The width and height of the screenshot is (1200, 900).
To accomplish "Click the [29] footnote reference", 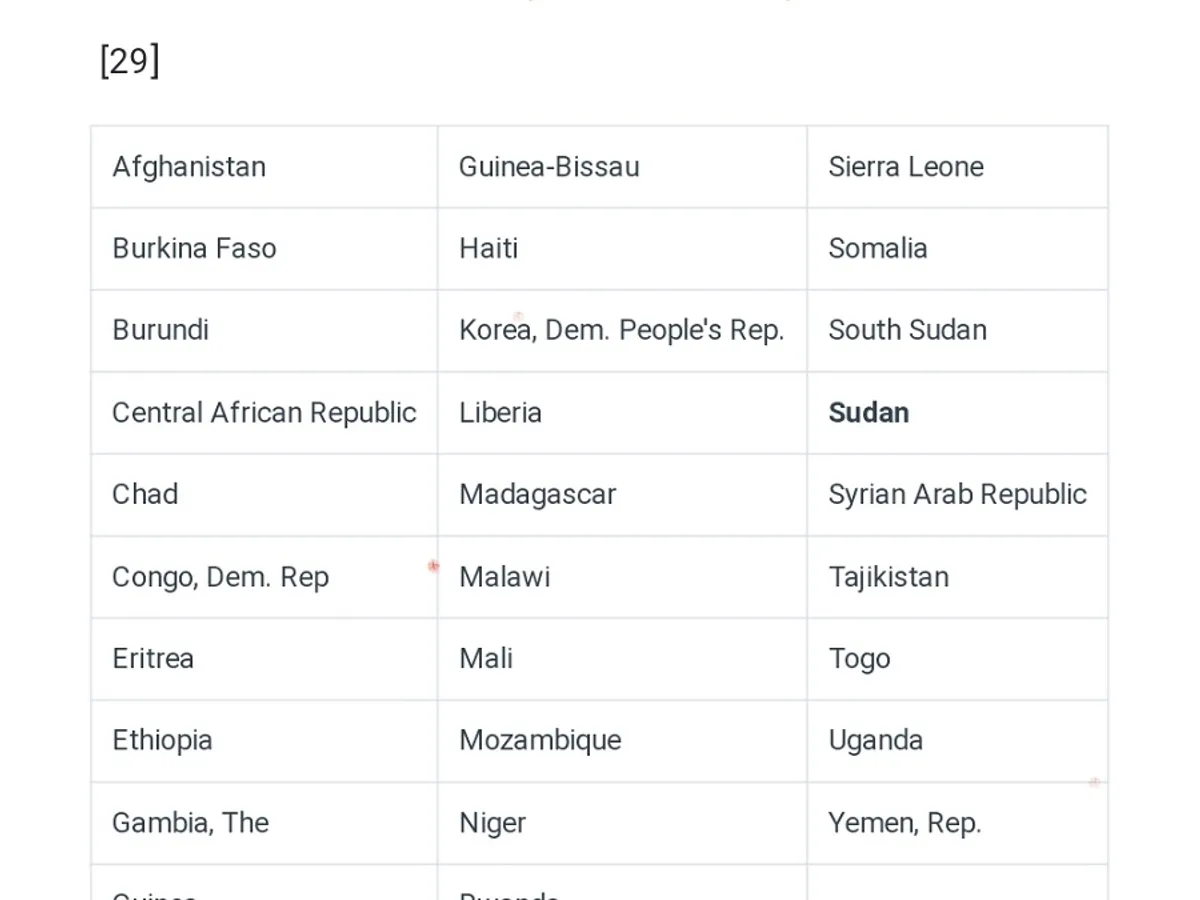I will tap(130, 62).
